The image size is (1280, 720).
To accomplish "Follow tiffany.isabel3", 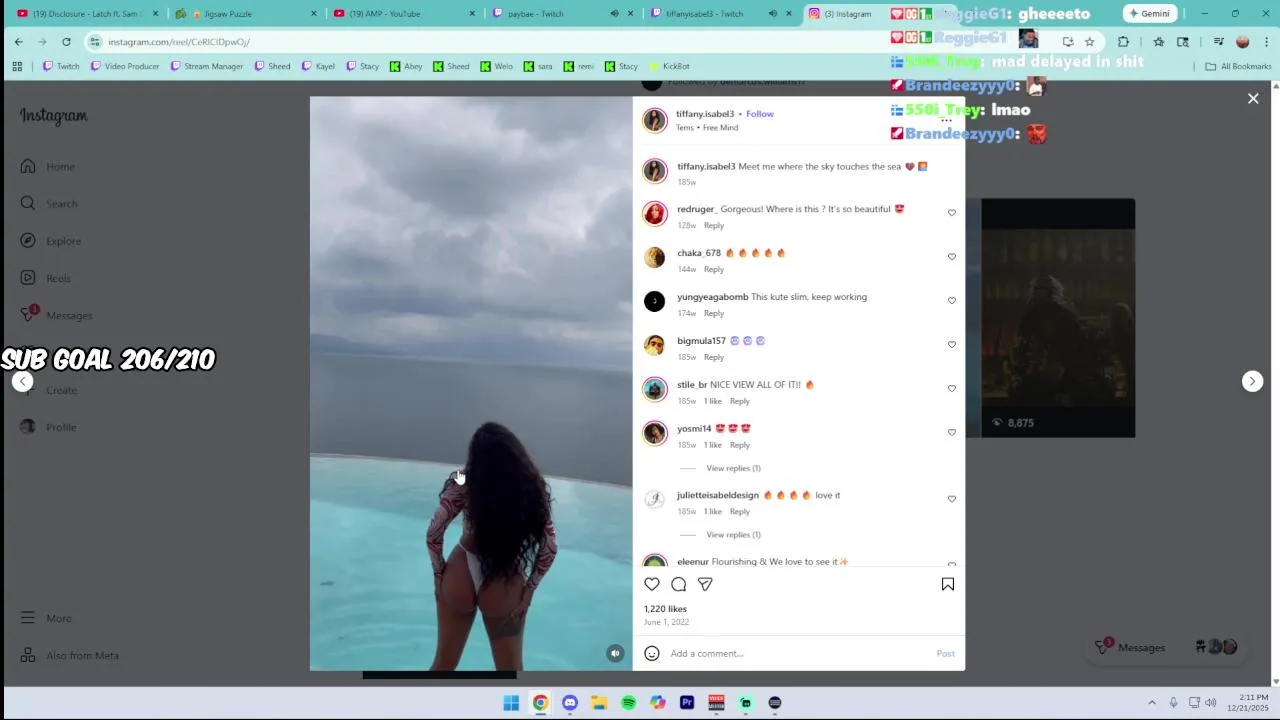I will tap(760, 114).
